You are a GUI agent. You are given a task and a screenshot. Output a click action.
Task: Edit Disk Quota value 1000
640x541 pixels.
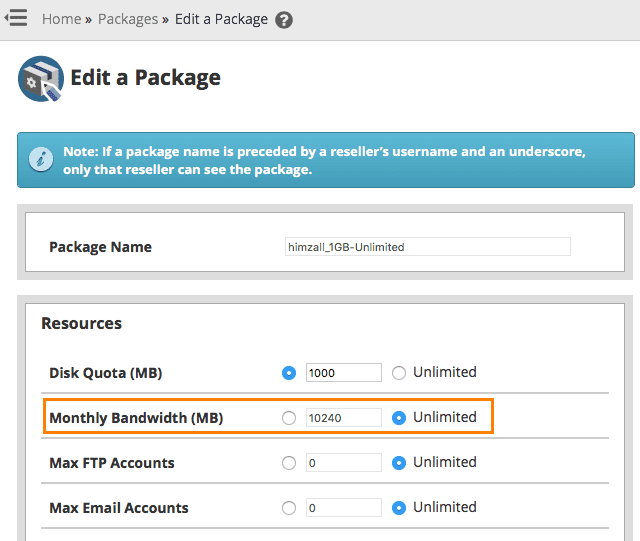(x=344, y=372)
